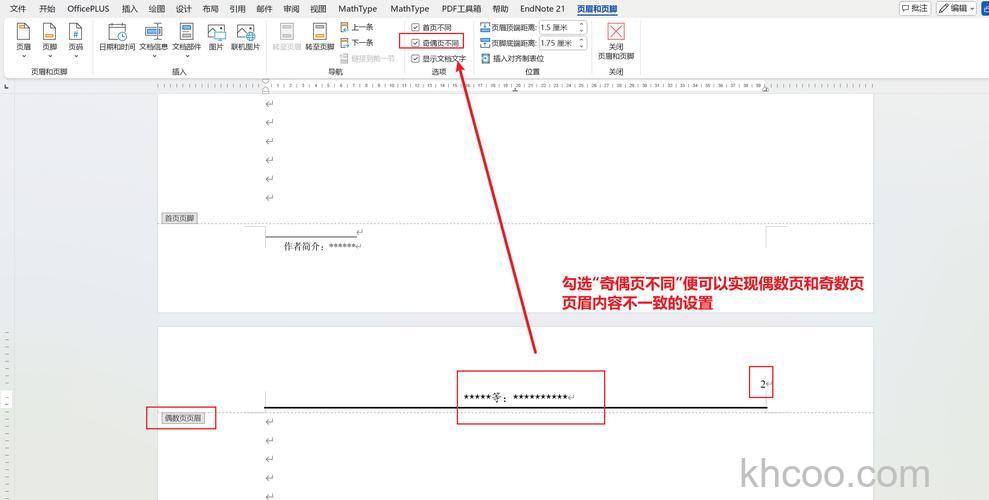The height and width of the screenshot is (500, 989).
Task: Open the 页码 page number menu
Action: pyautogui.click(x=76, y=39)
